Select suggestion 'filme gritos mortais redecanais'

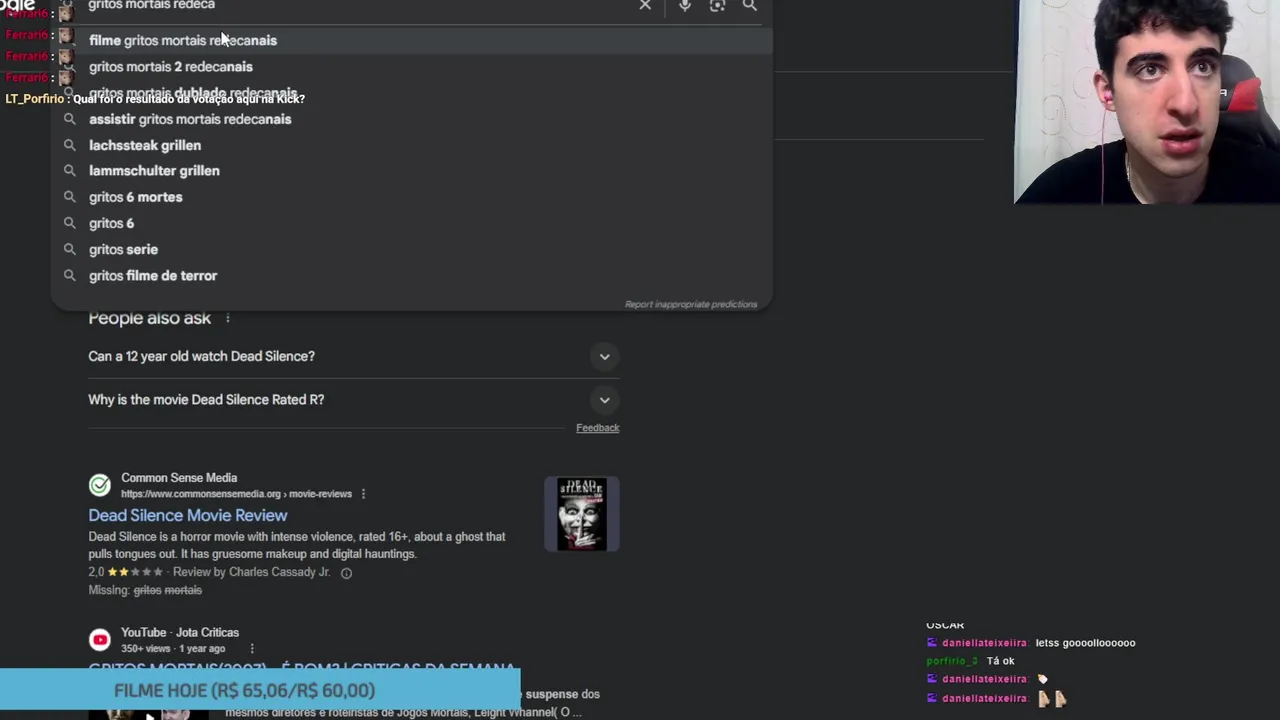(412, 40)
